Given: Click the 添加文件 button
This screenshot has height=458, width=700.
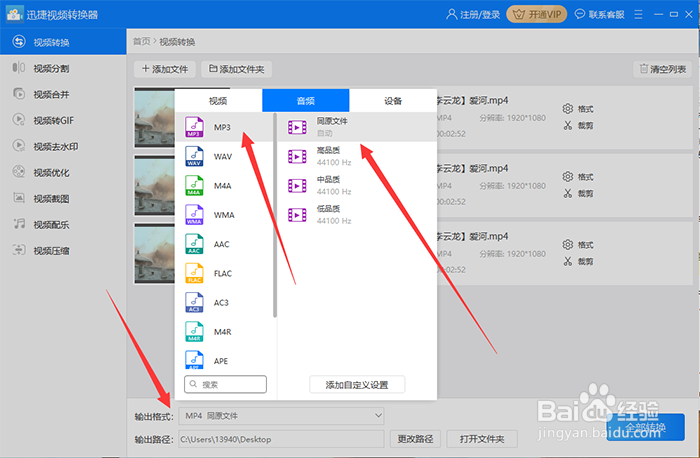Looking at the screenshot, I should 165,69.
